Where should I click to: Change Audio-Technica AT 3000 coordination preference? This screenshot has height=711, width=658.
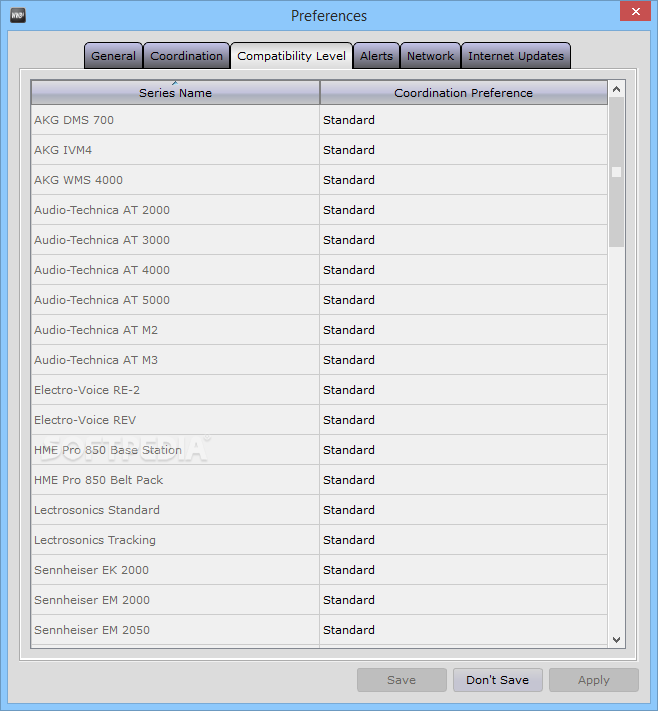click(x=463, y=240)
